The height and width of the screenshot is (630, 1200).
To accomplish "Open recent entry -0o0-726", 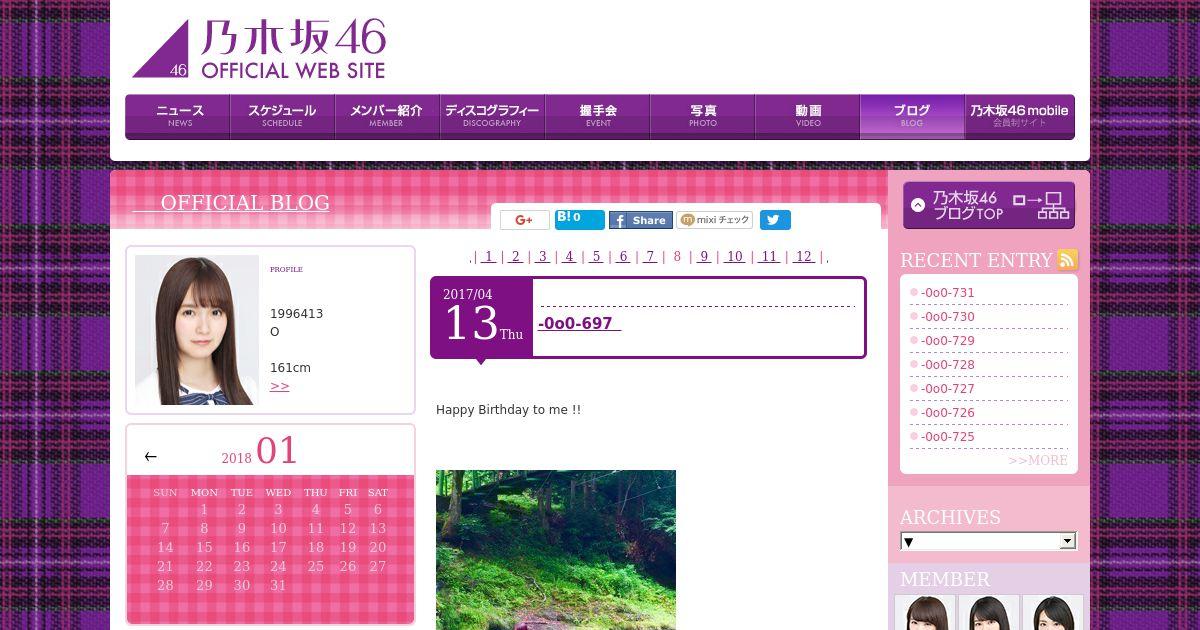I will 947,413.
